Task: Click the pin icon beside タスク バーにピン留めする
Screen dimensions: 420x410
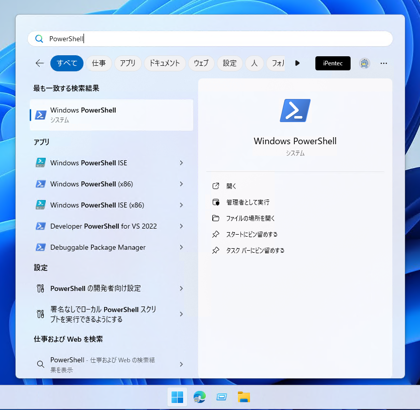Action: click(x=216, y=250)
